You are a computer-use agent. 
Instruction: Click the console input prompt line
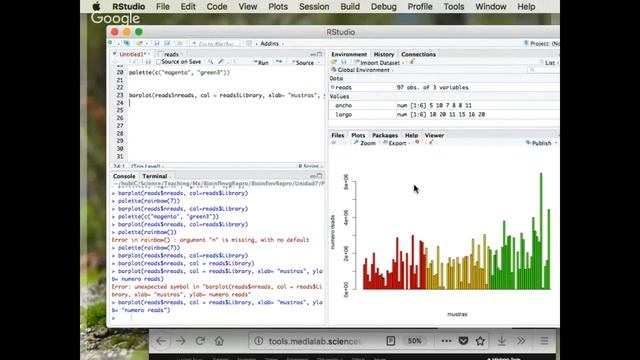coord(217,318)
